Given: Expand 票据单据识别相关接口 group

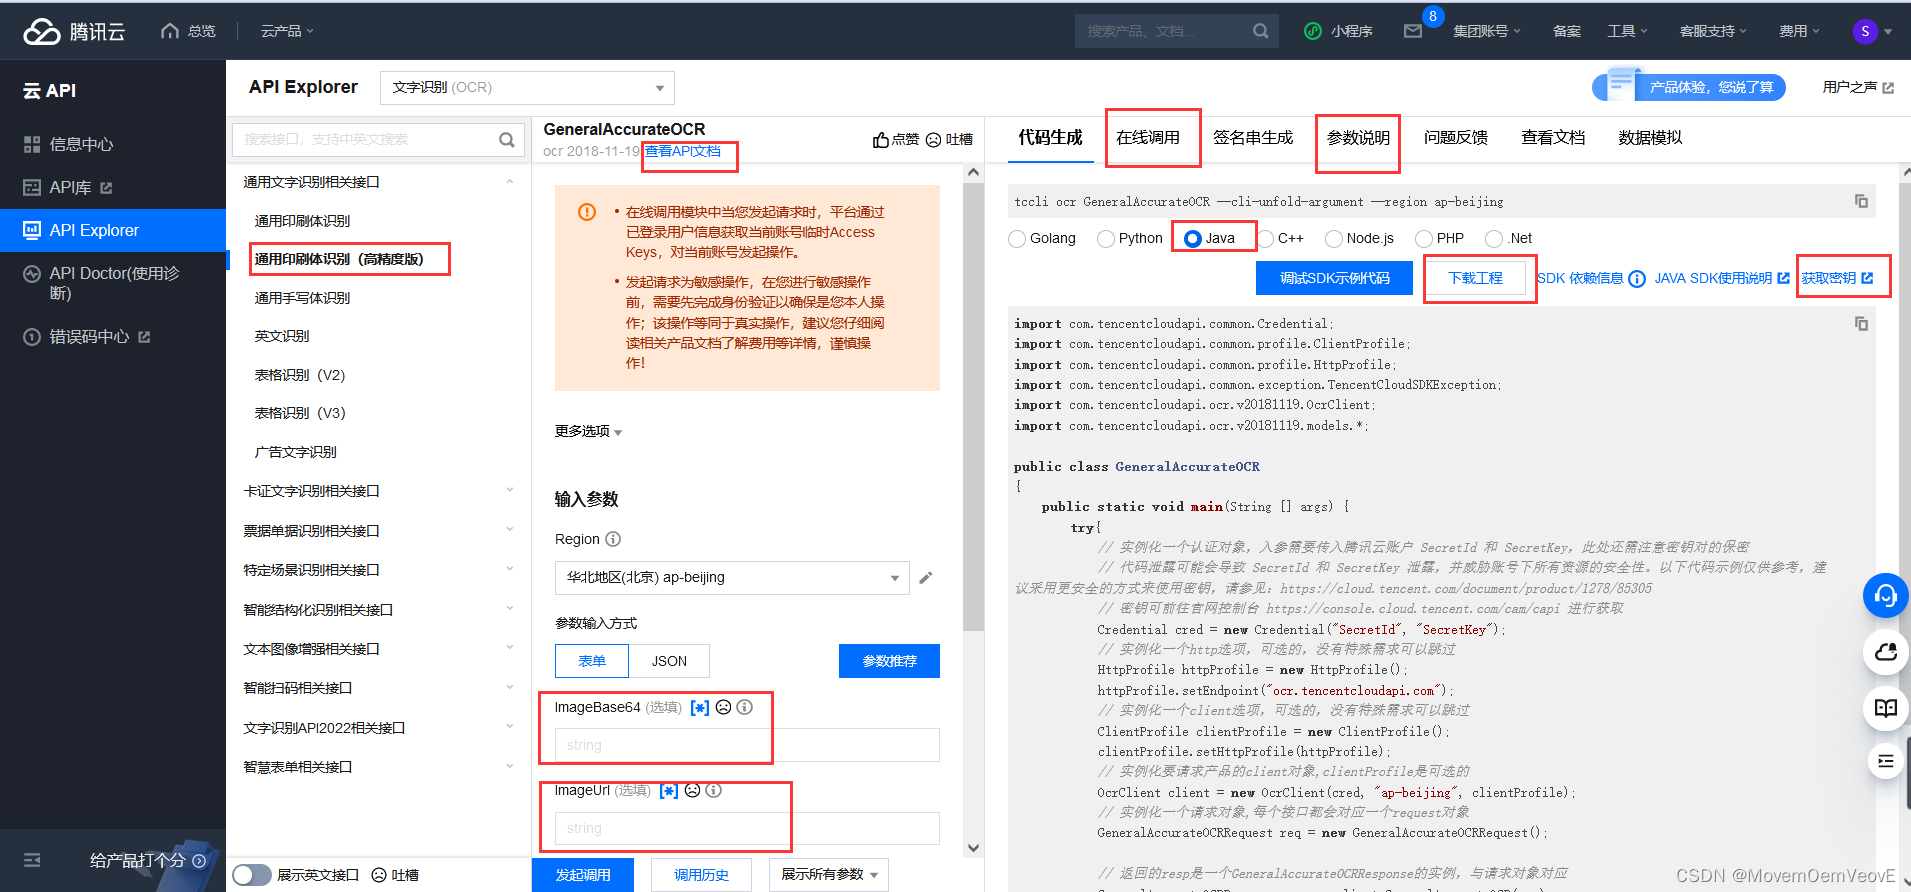Looking at the screenshot, I should pos(378,531).
